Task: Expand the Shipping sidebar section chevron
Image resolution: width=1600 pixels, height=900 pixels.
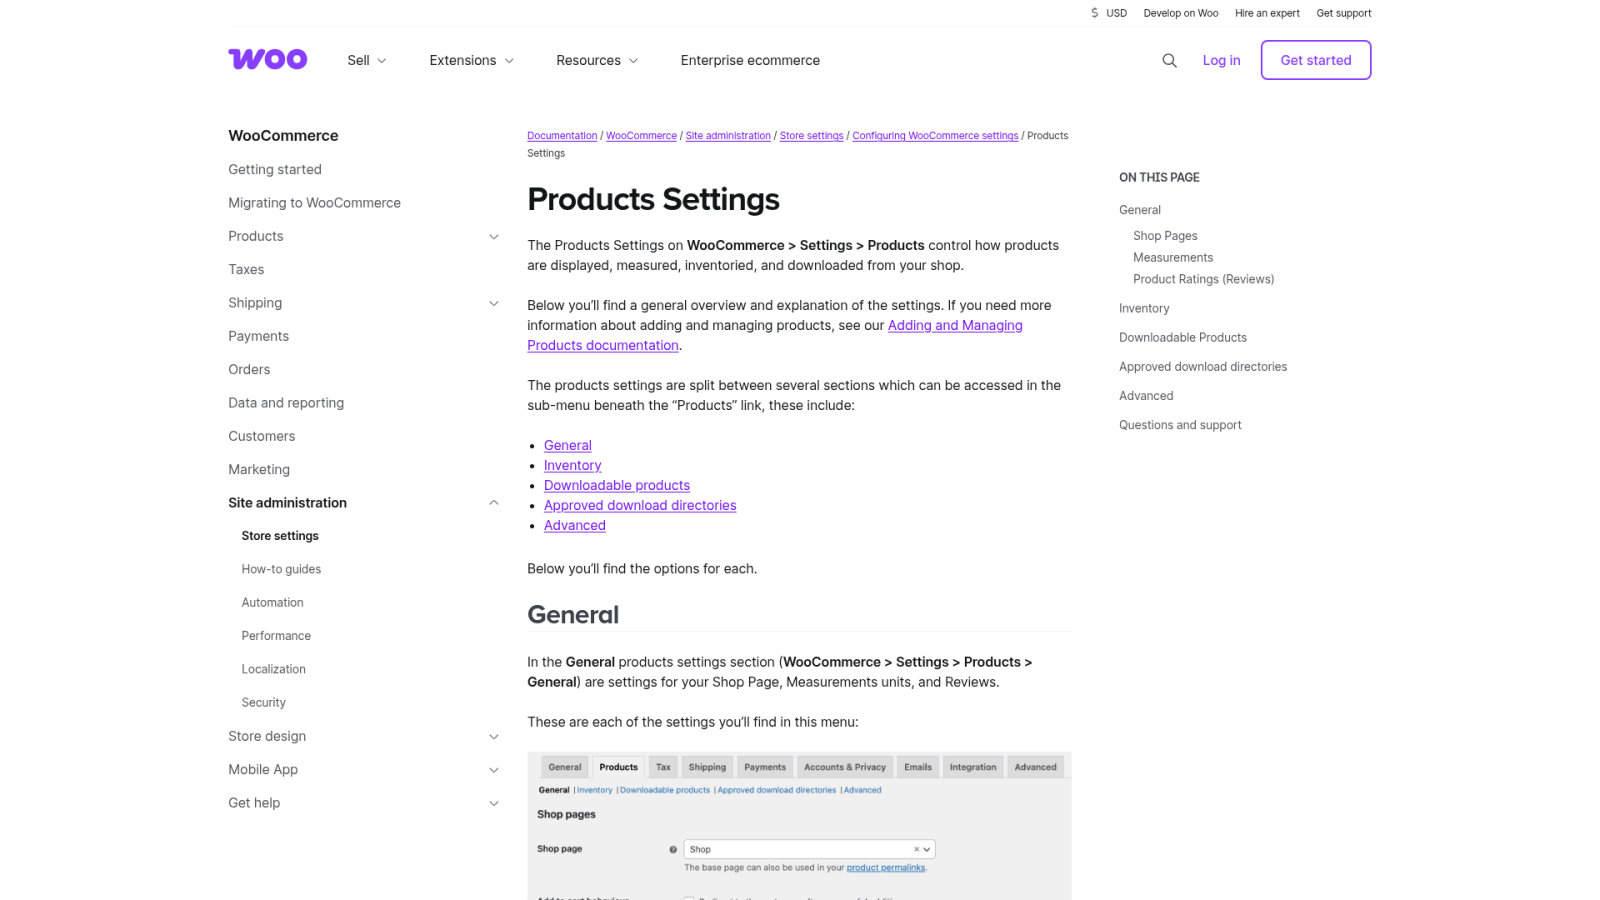Action: pos(493,303)
